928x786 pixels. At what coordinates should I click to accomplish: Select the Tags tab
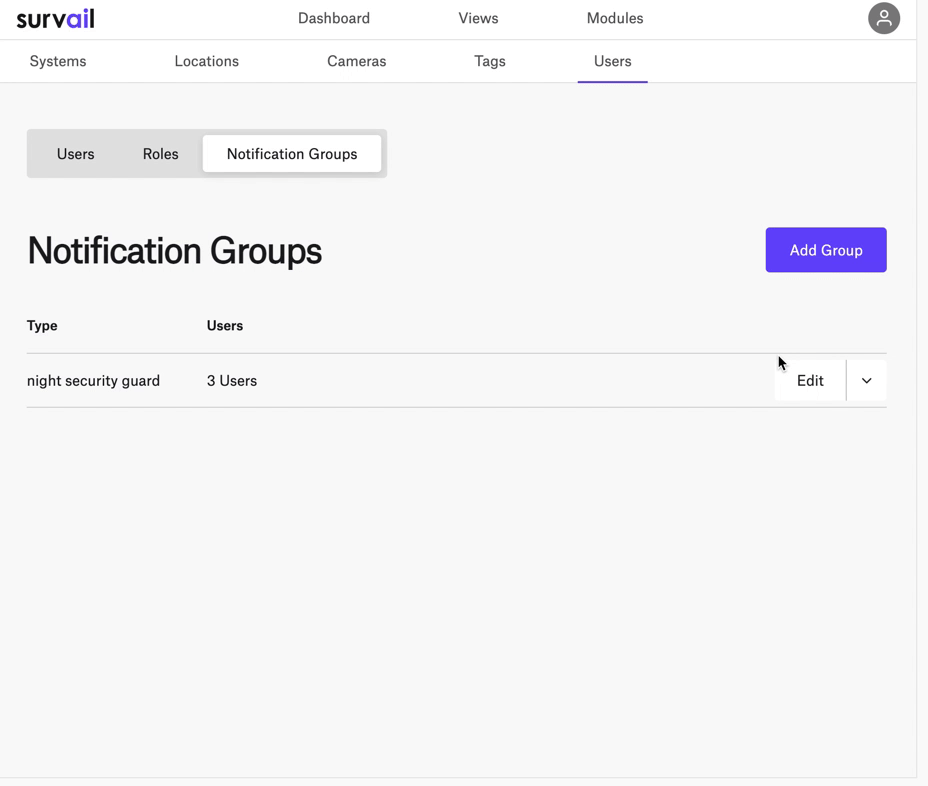coord(489,61)
